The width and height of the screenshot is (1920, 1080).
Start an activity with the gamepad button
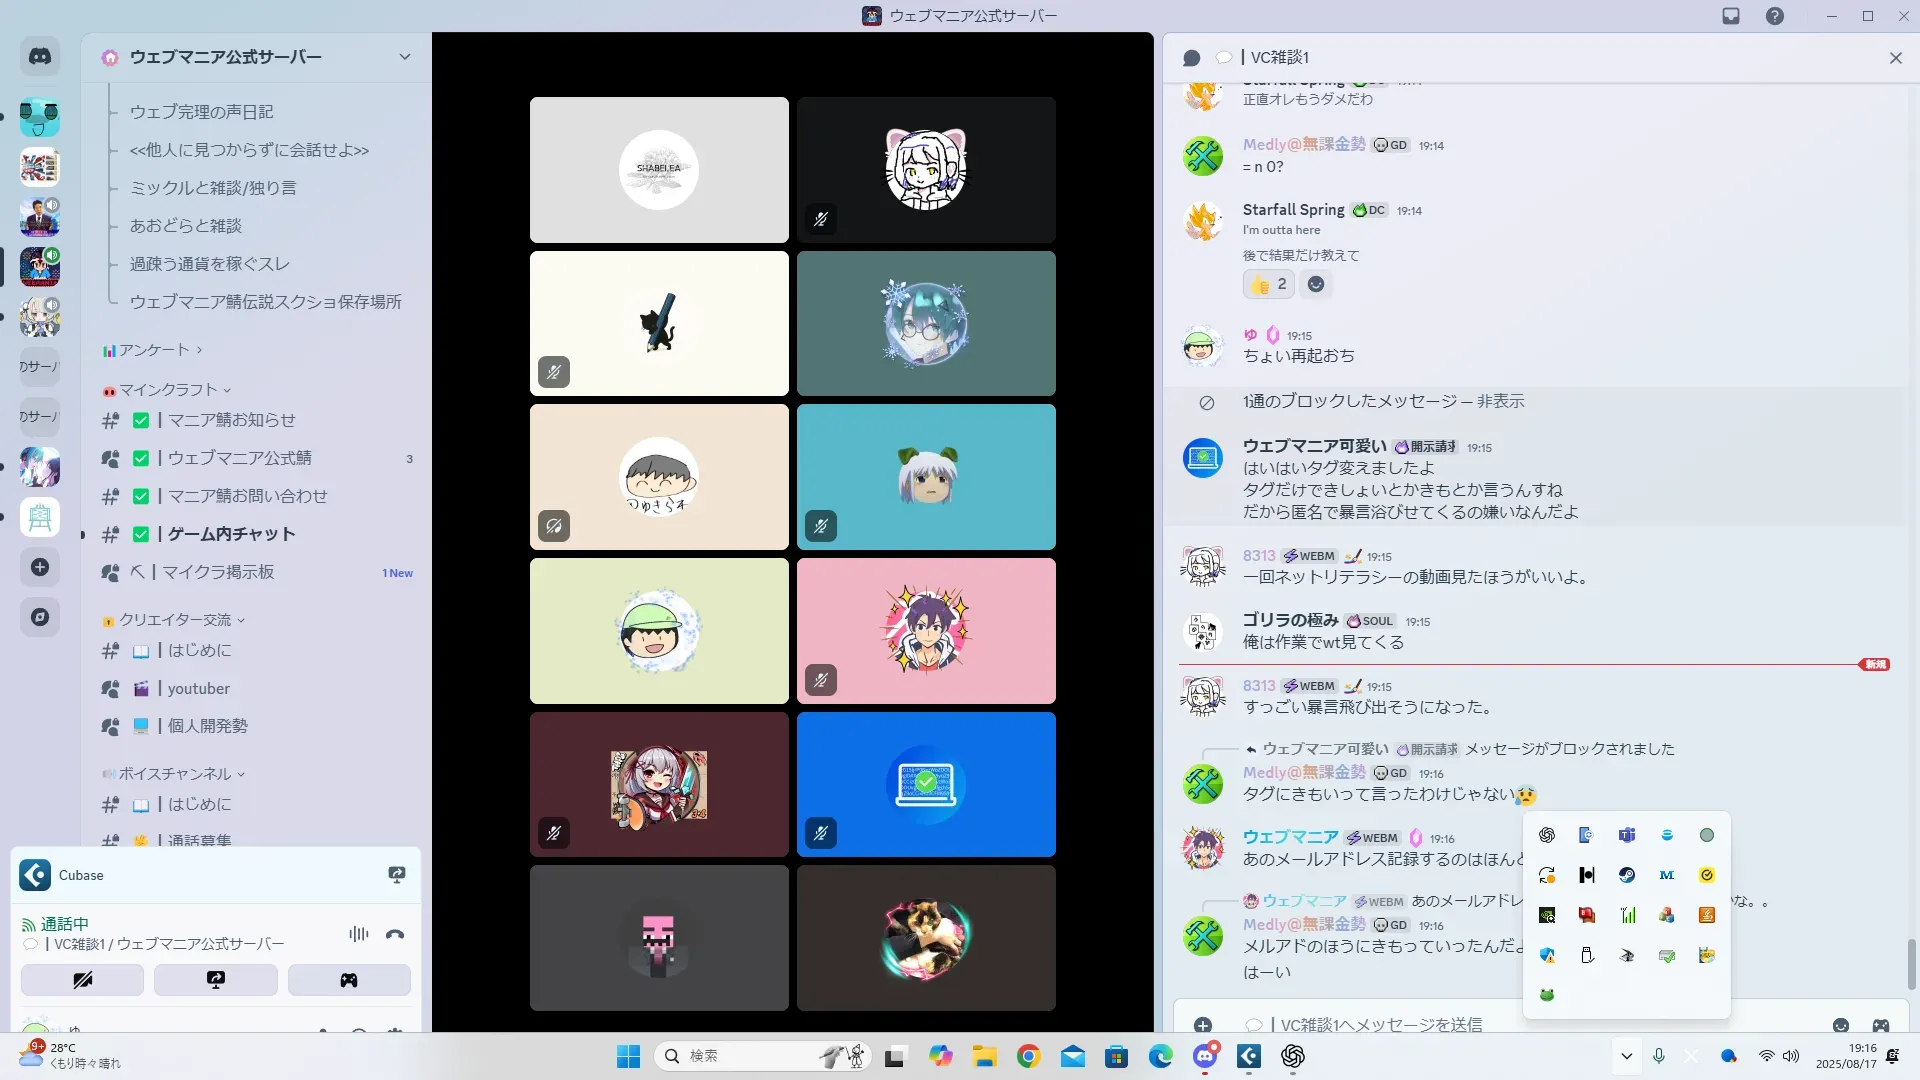pyautogui.click(x=349, y=980)
